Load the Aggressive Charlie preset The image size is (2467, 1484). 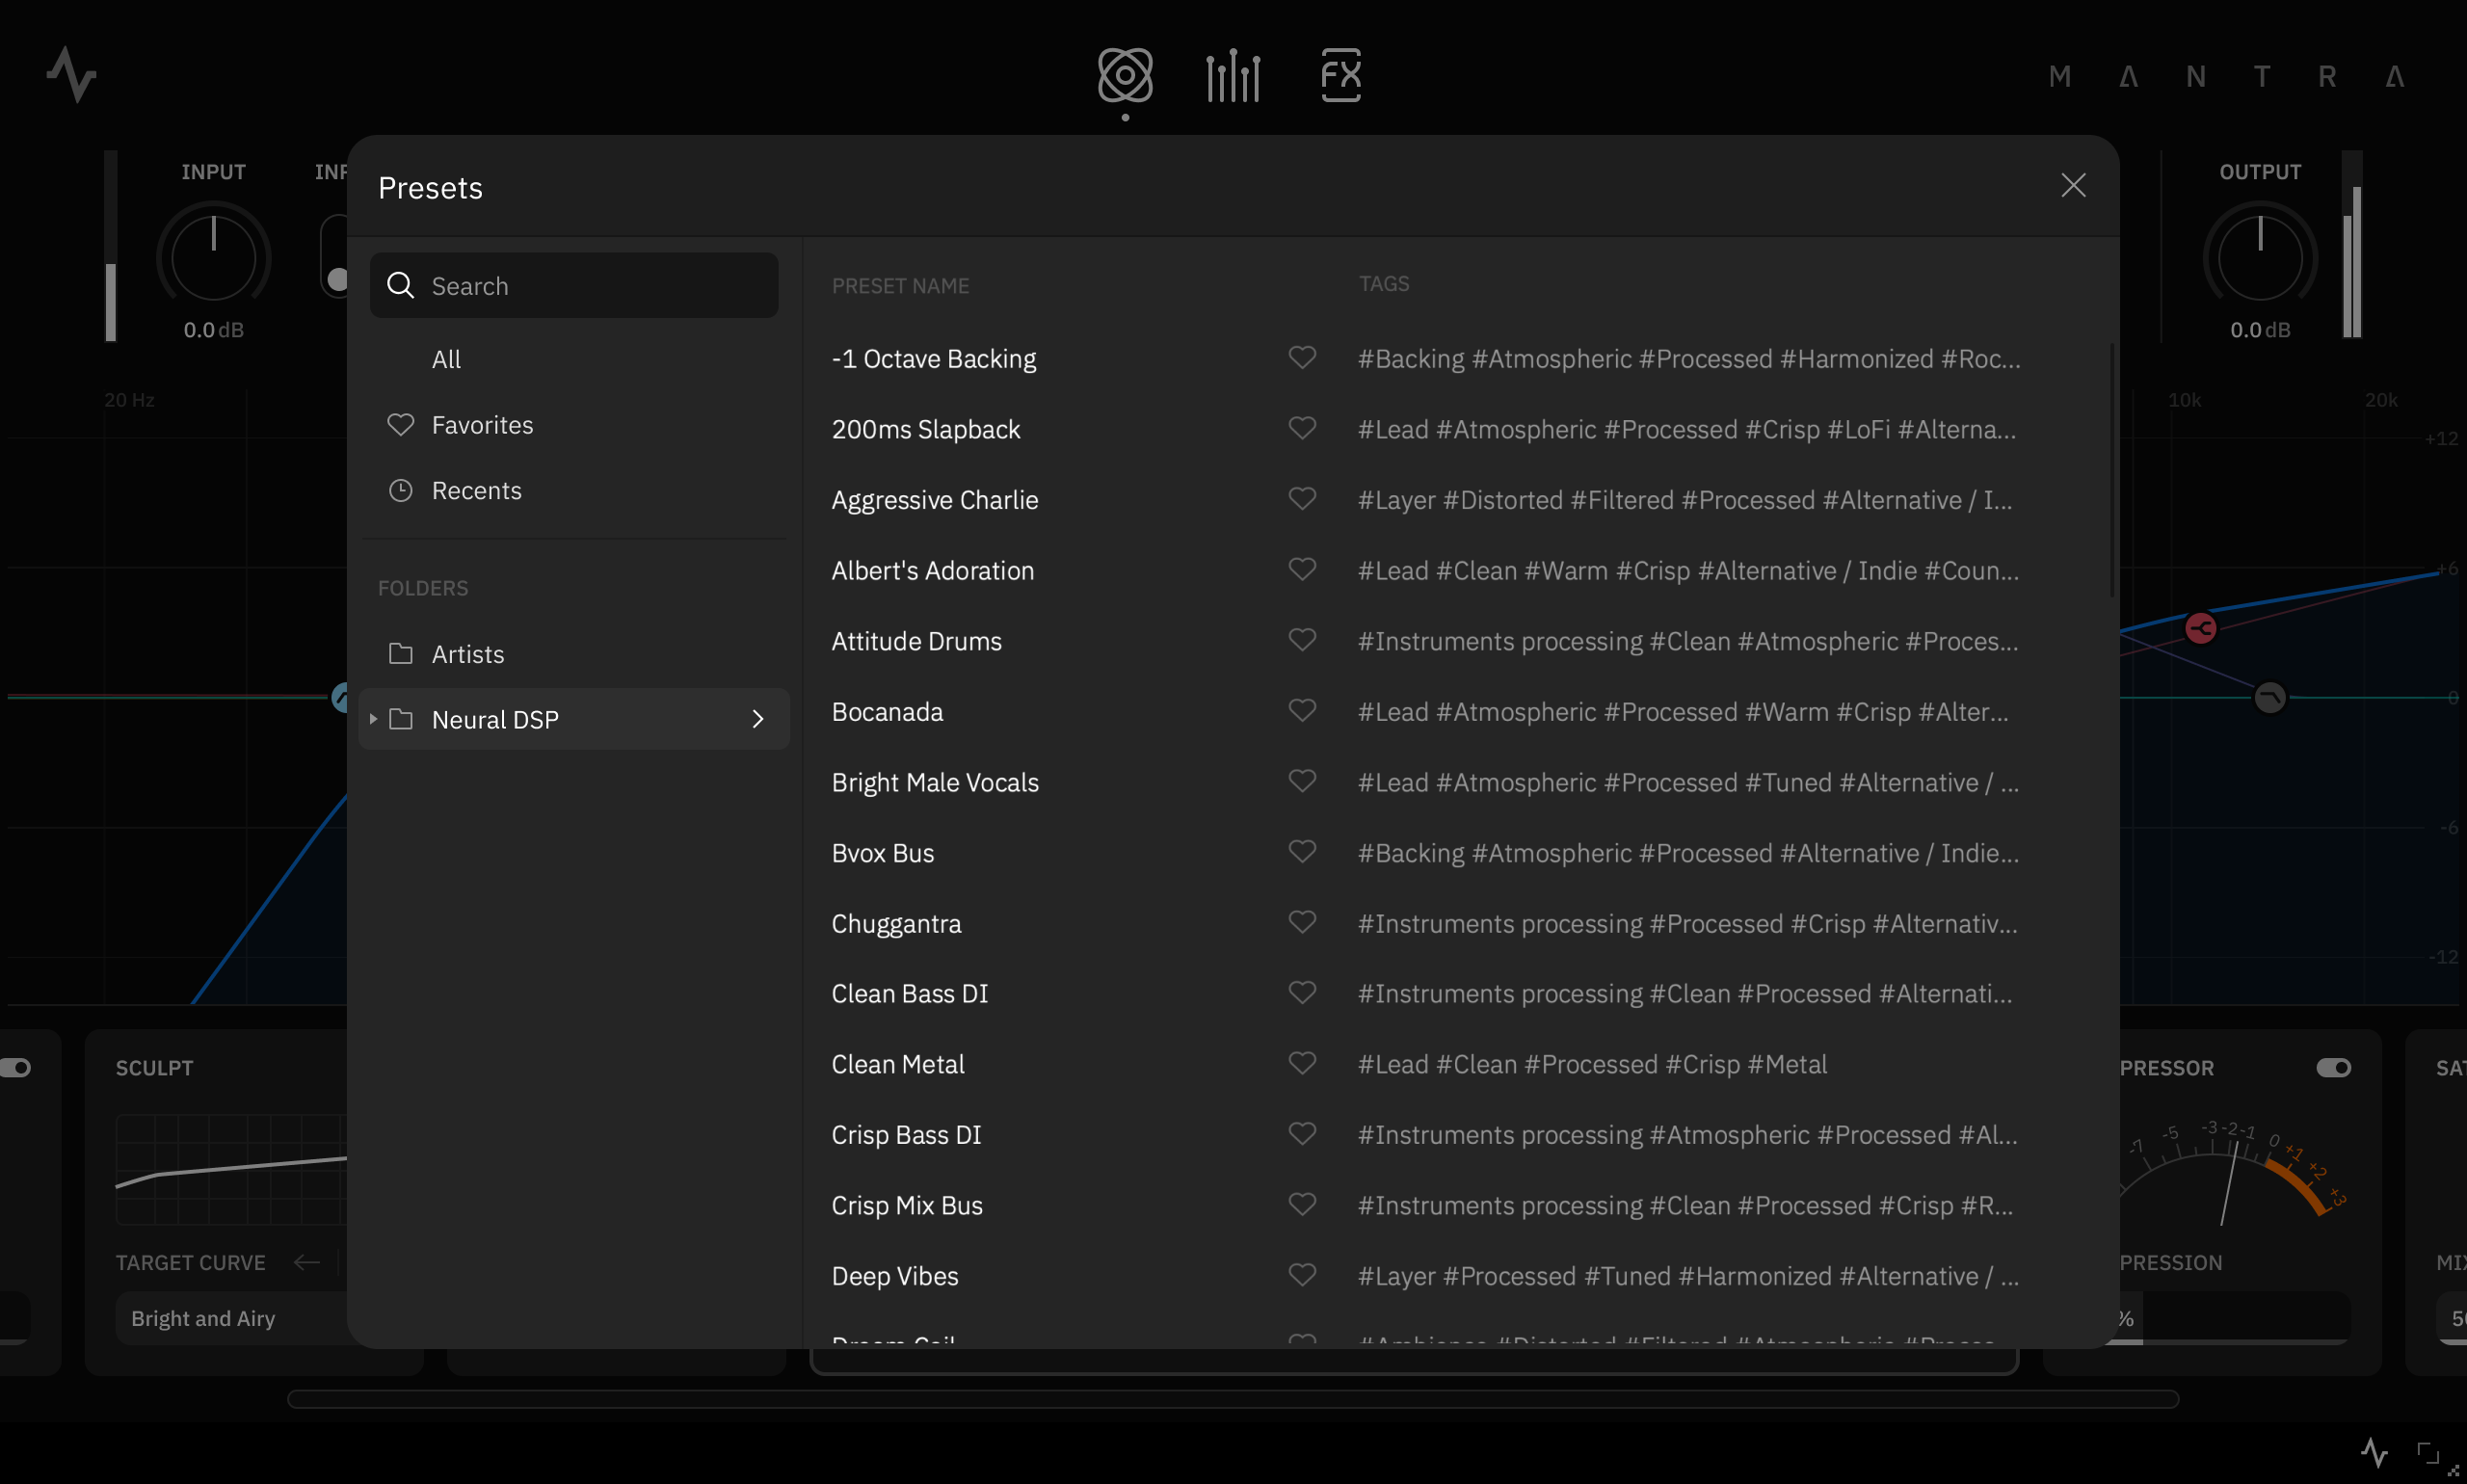(x=935, y=500)
